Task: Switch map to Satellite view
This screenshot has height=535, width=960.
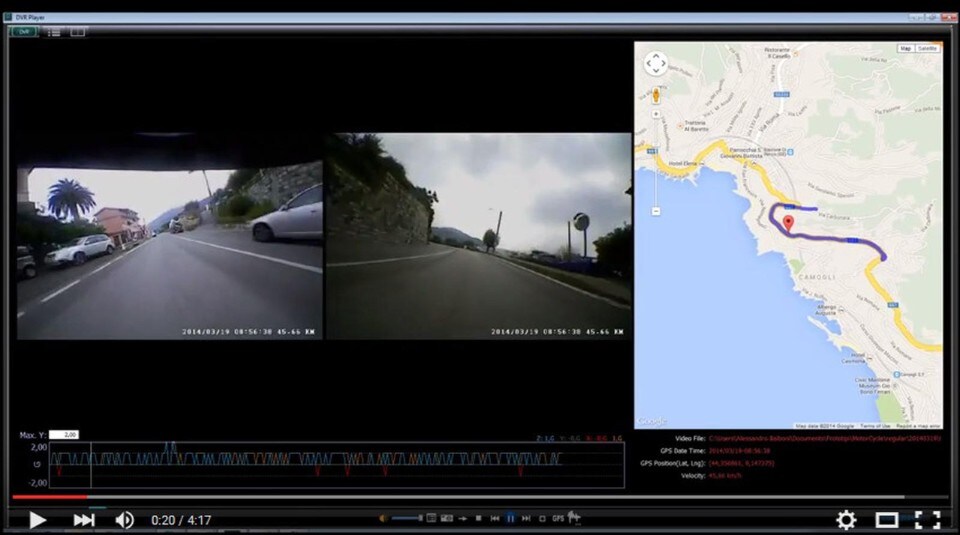Action: 928,48
